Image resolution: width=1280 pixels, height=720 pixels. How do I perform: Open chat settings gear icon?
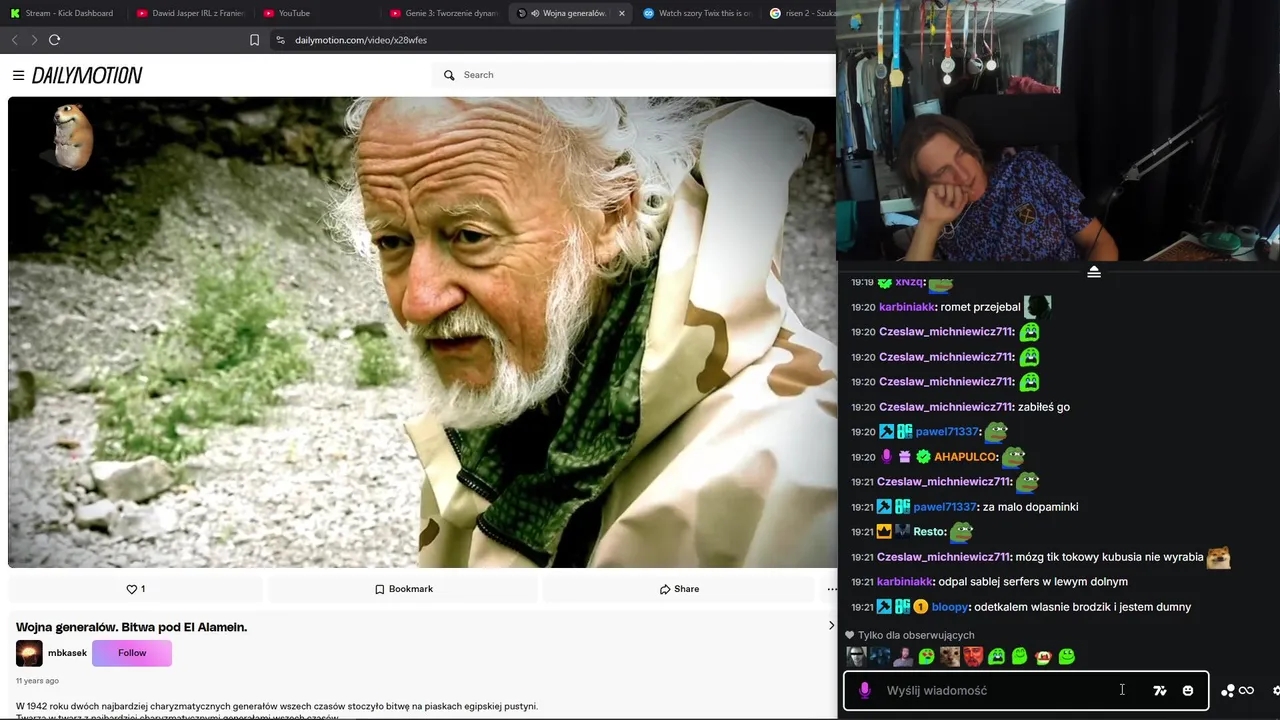coord(1276,690)
